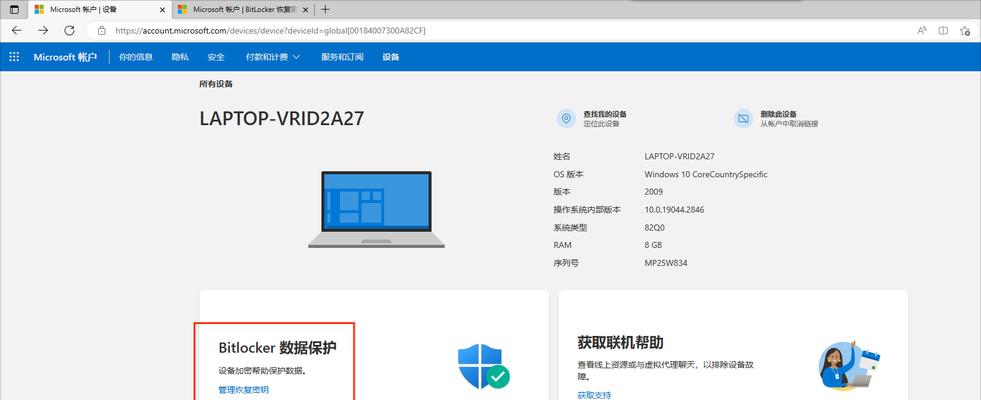
Task: Click the serial number MP25W834
Action: pos(666,263)
